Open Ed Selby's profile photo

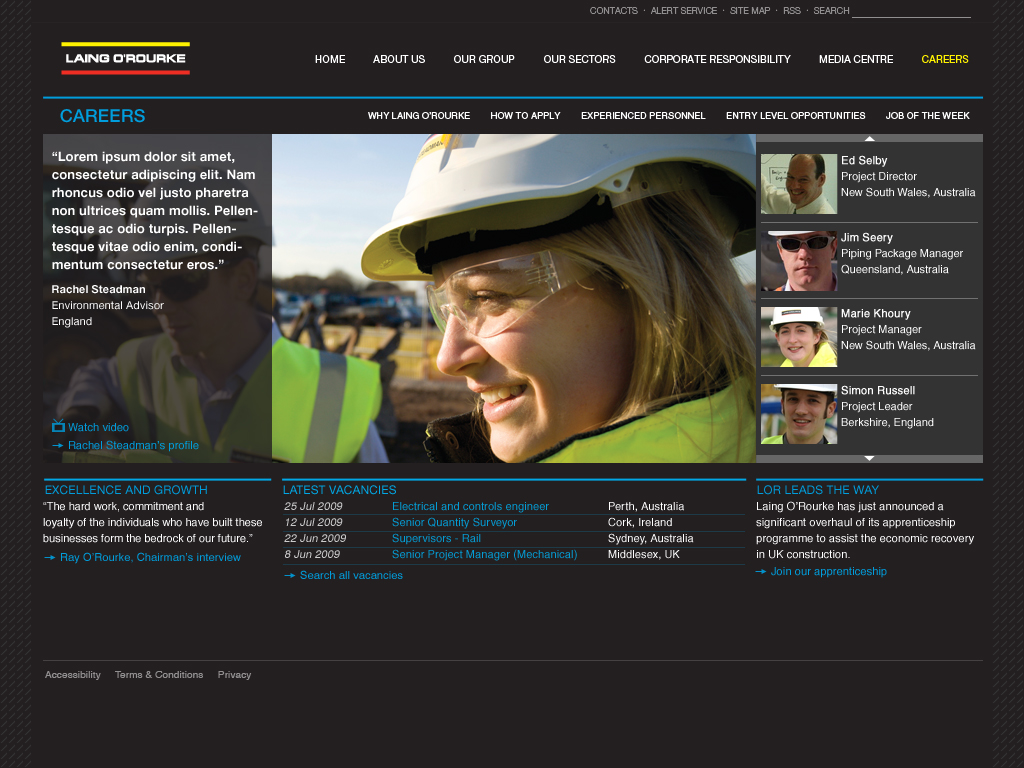pyautogui.click(x=798, y=184)
